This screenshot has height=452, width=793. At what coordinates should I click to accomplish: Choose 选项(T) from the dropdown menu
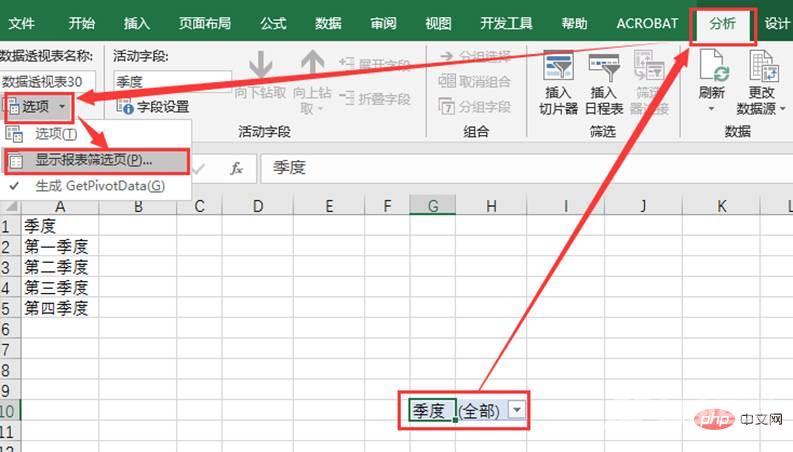pyautogui.click(x=56, y=133)
